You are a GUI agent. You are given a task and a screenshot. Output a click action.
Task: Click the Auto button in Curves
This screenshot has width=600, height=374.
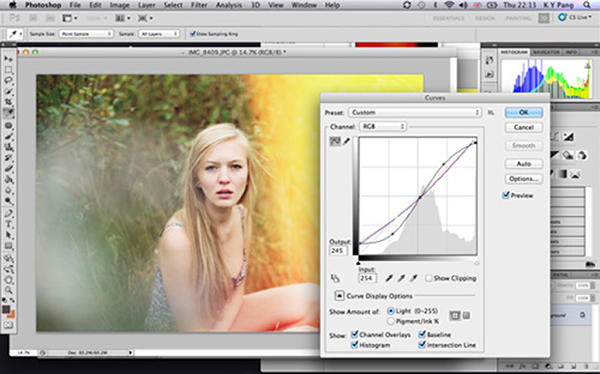[524, 164]
